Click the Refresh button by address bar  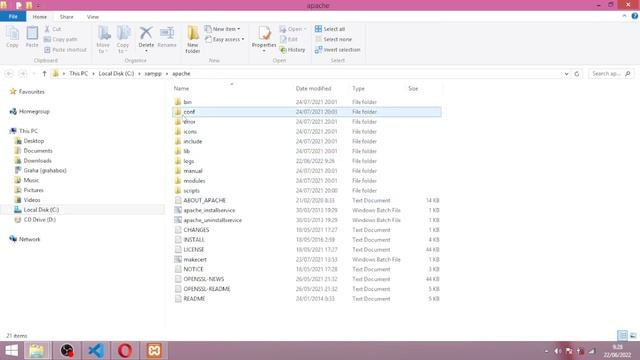pos(577,74)
